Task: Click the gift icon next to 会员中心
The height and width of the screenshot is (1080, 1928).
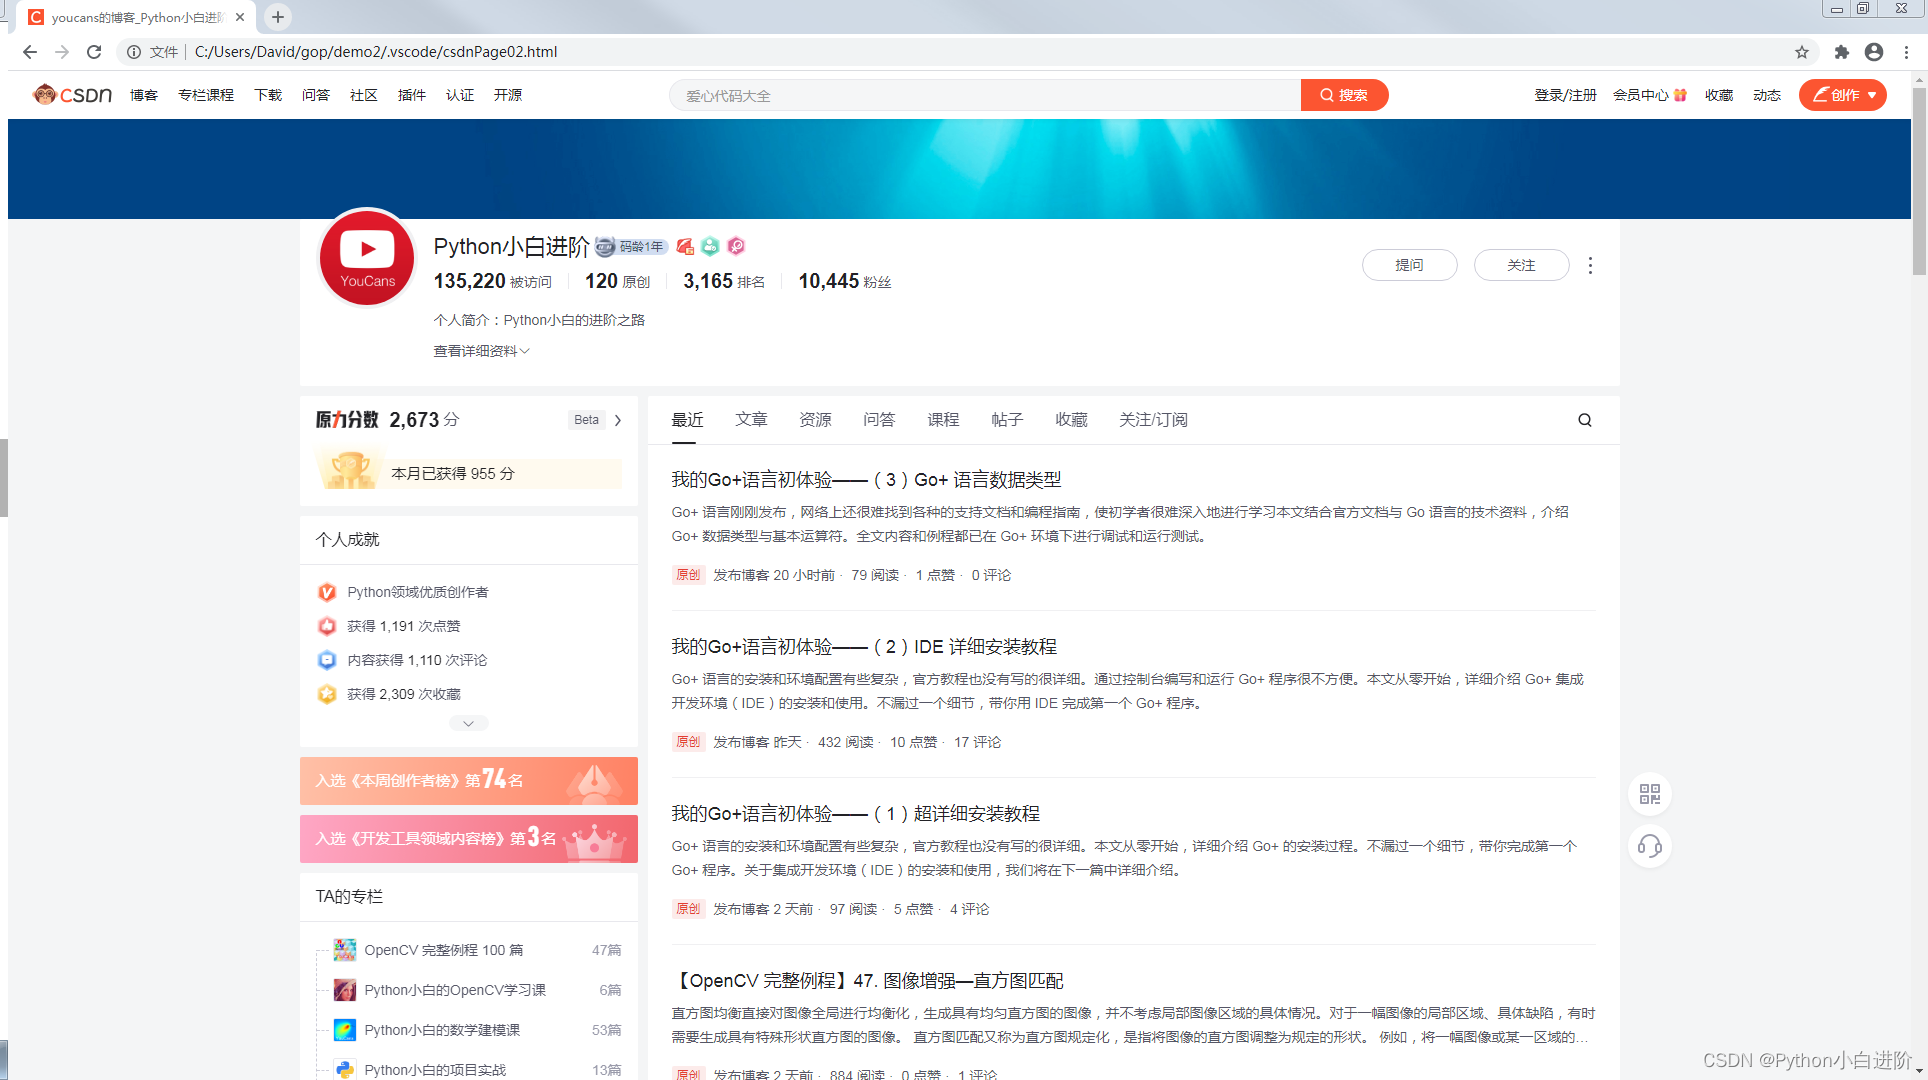Action: pyautogui.click(x=1680, y=94)
